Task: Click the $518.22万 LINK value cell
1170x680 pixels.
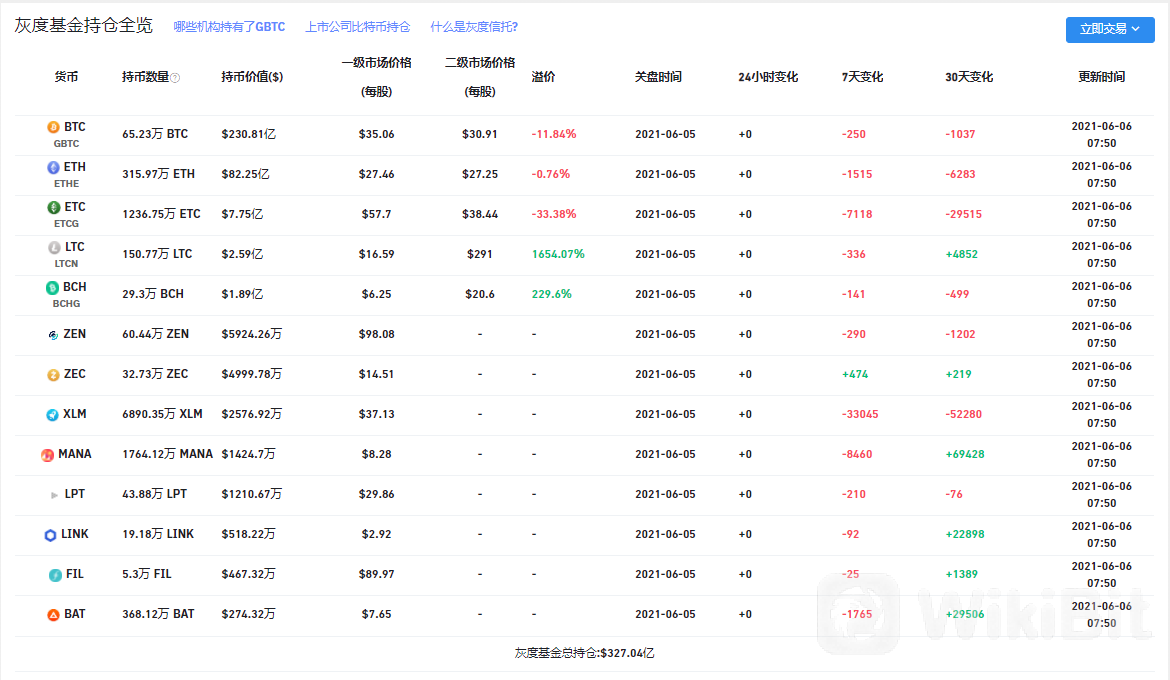Action: click(x=248, y=534)
